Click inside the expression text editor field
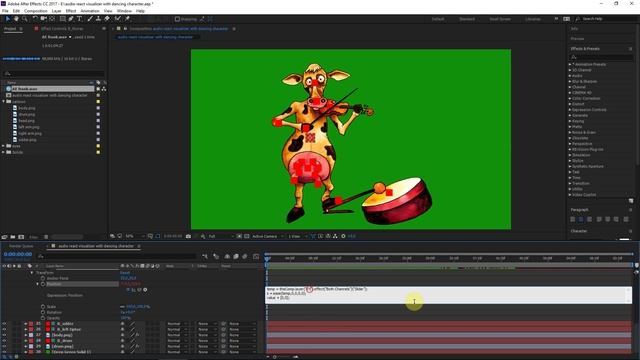The image size is (640, 360). pos(448,295)
